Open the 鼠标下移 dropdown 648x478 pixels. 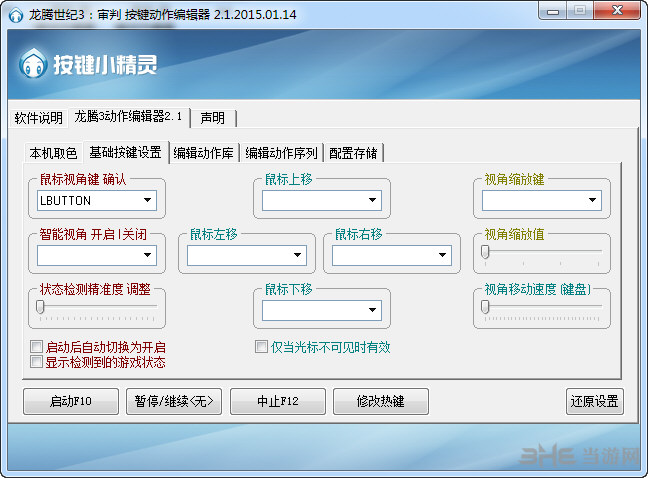322,310
